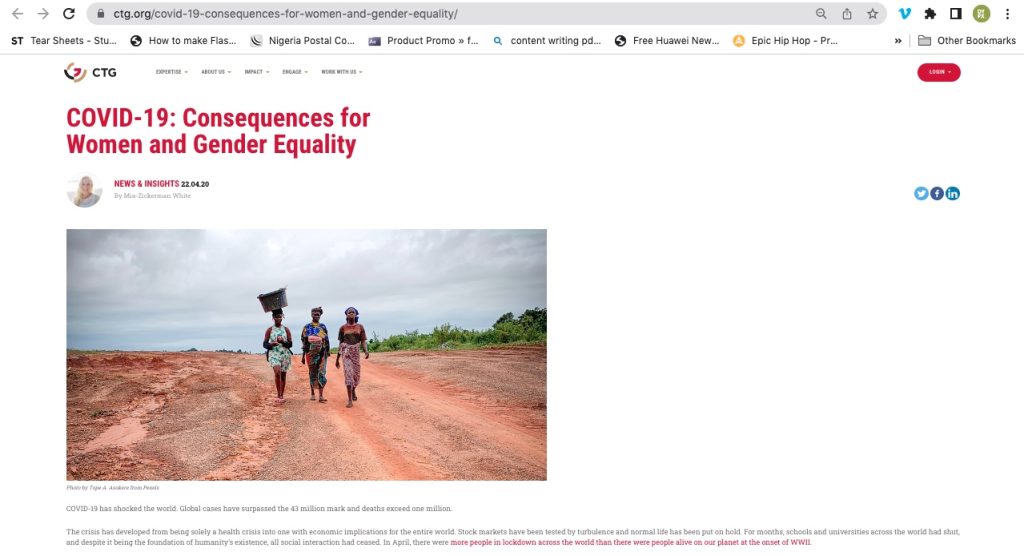The height and width of the screenshot is (556, 1024).
Task: Expand the Expertise nav dropdown
Action: tap(172, 72)
